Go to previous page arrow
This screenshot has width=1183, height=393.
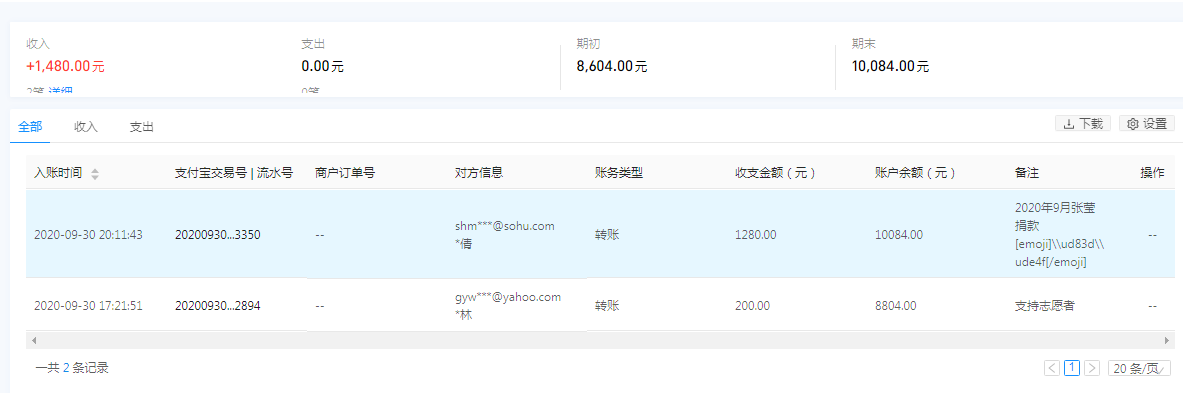pos(1052,368)
